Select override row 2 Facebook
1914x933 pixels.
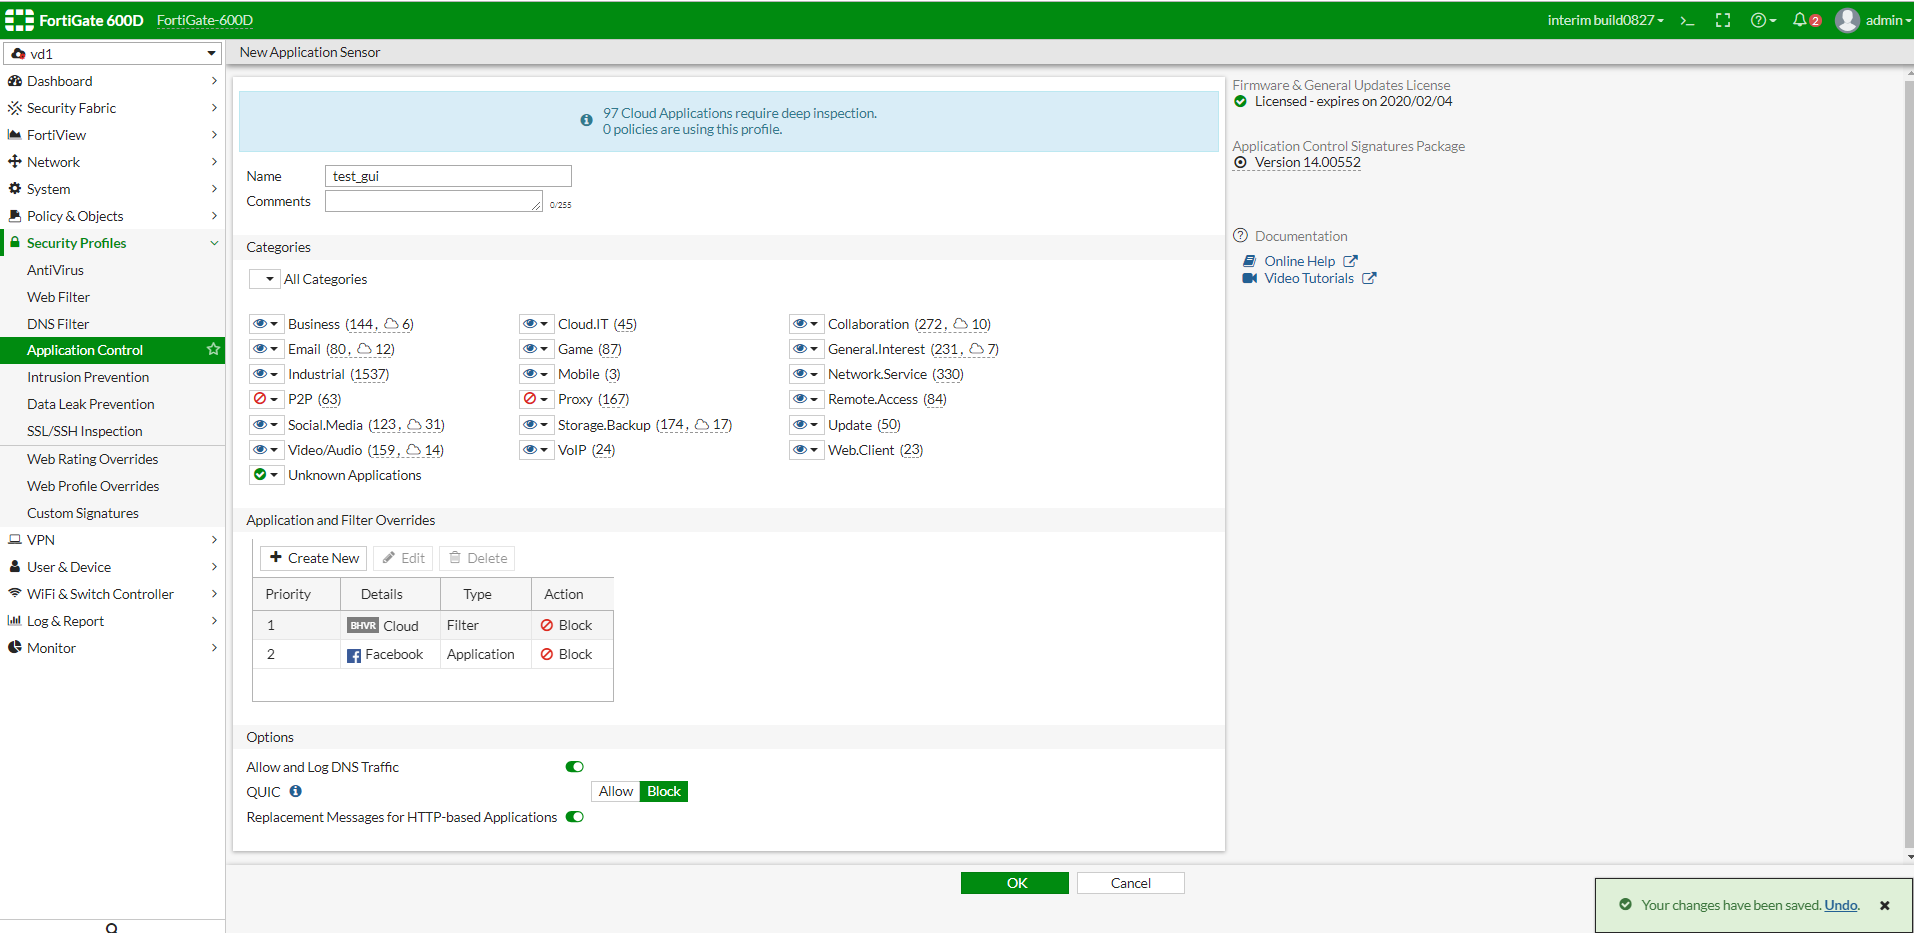(x=433, y=654)
